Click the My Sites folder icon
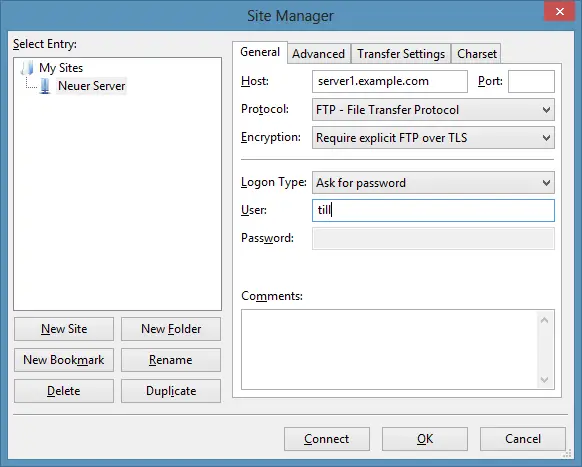Image resolution: width=582 pixels, height=467 pixels. [x=27, y=68]
